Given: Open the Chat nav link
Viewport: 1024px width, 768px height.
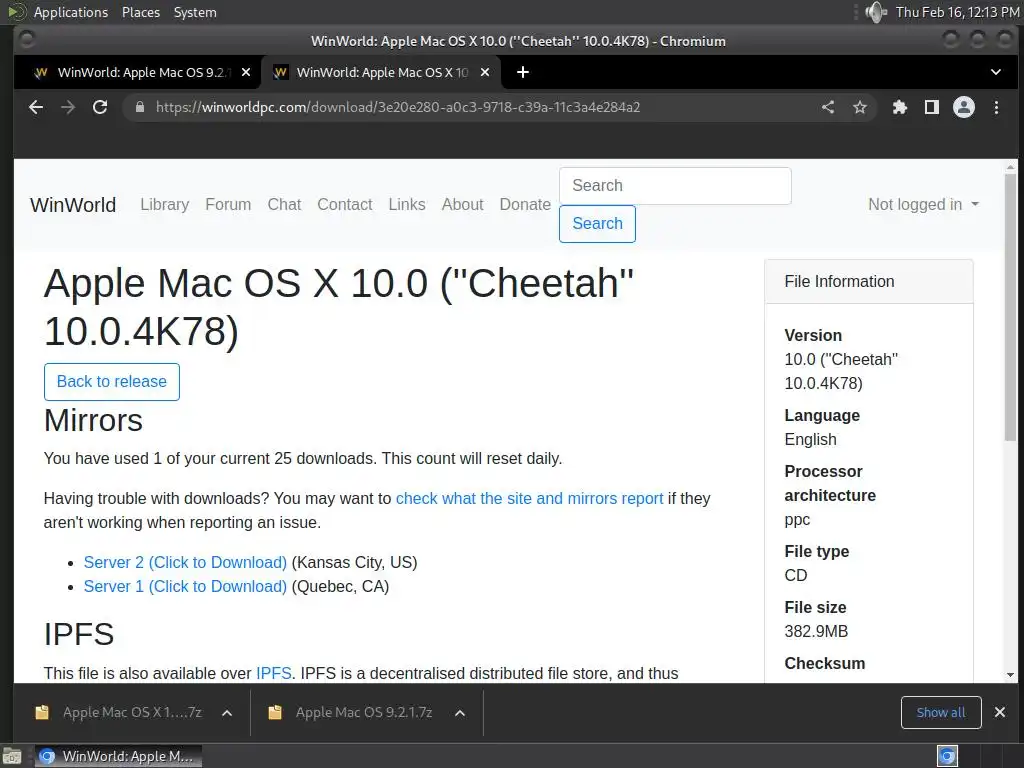Looking at the screenshot, I should (x=284, y=204).
